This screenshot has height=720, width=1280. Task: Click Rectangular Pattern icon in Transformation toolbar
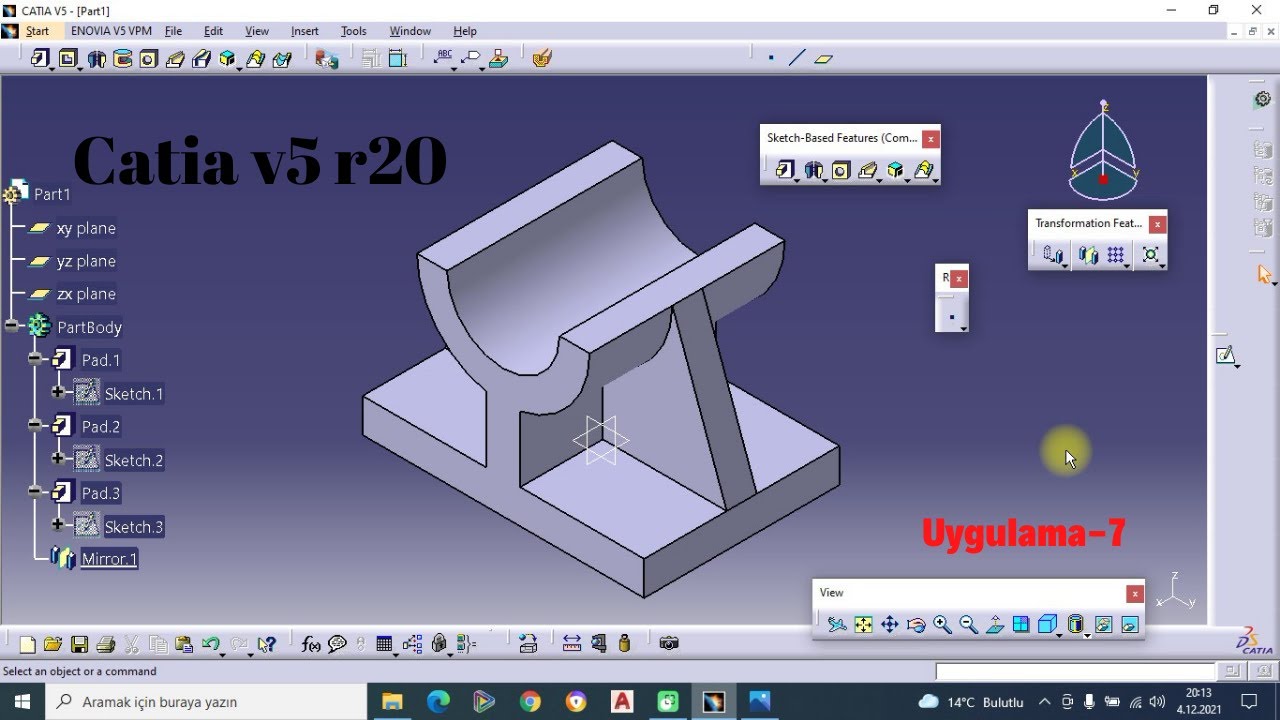1116,255
